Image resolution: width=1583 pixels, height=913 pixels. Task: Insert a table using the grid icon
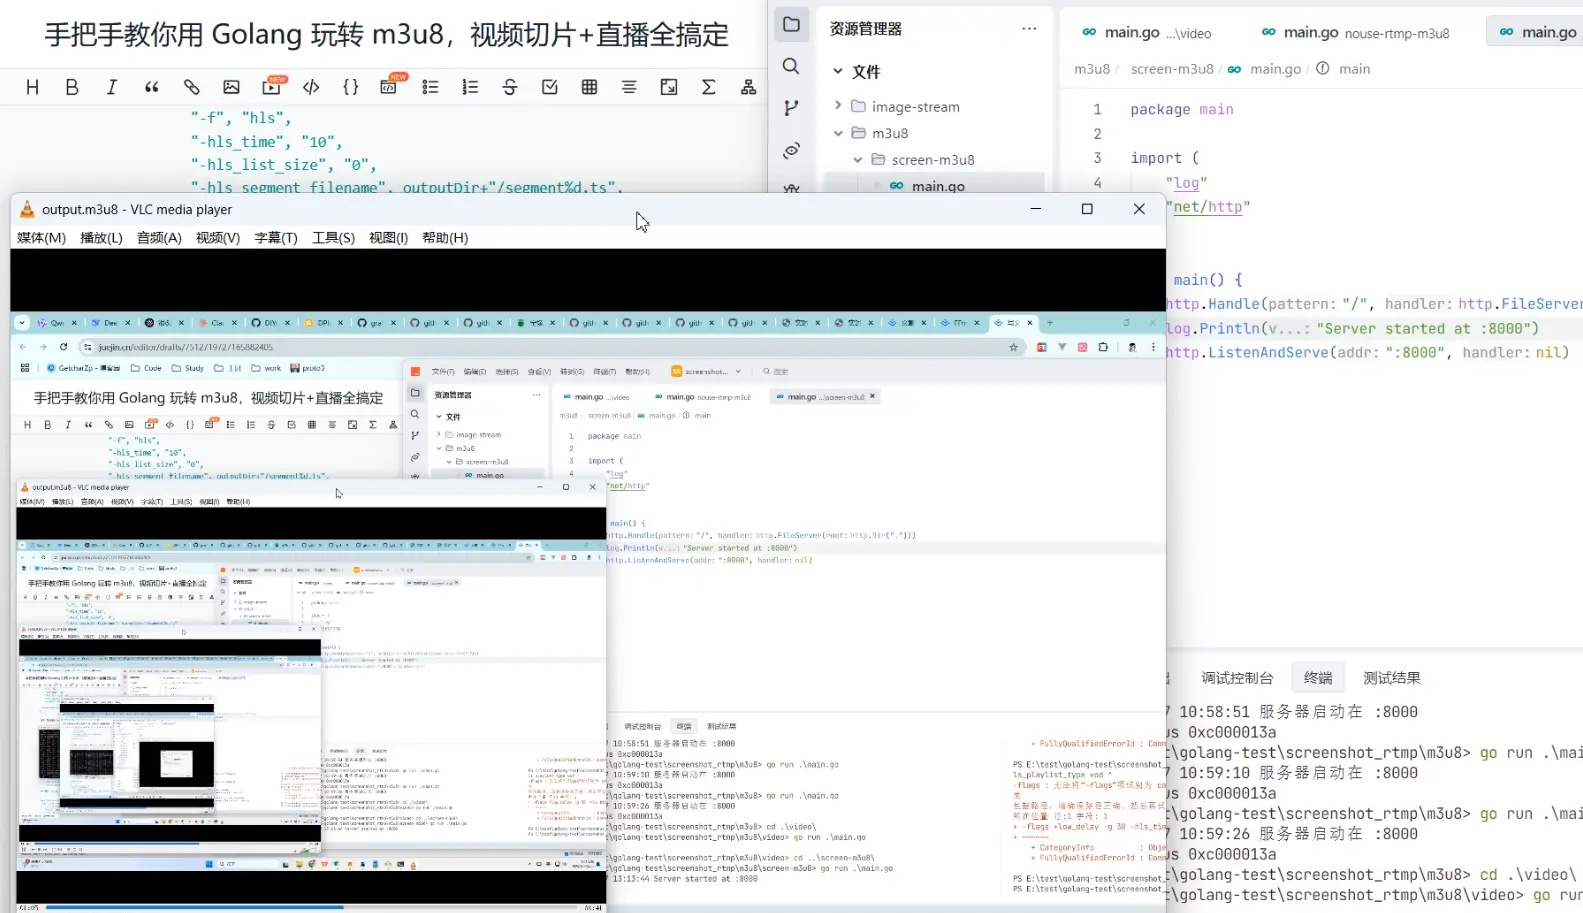[589, 88]
